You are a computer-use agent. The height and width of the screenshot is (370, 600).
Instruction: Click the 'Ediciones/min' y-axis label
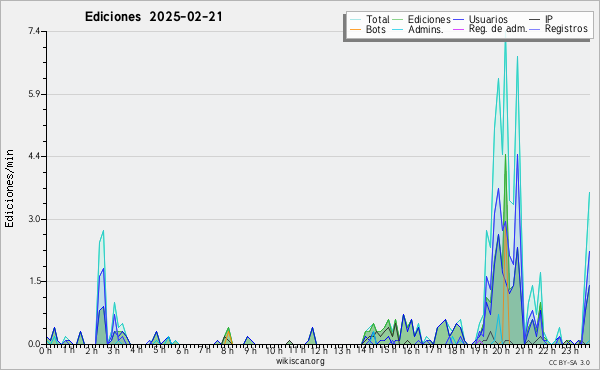[9, 188]
